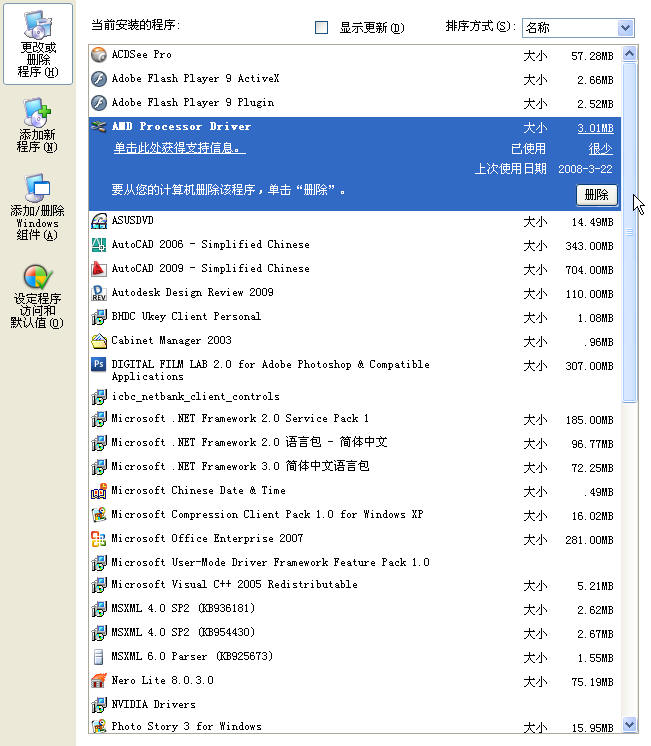The height and width of the screenshot is (746, 651).
Task: Click the Microsoft Office Enterprise 2007 icon
Action: (99, 539)
